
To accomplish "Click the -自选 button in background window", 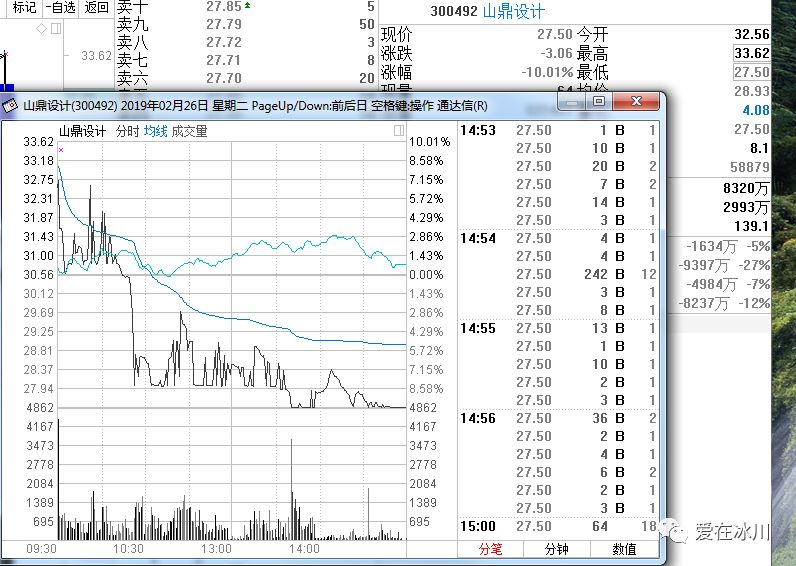I will point(60,7).
